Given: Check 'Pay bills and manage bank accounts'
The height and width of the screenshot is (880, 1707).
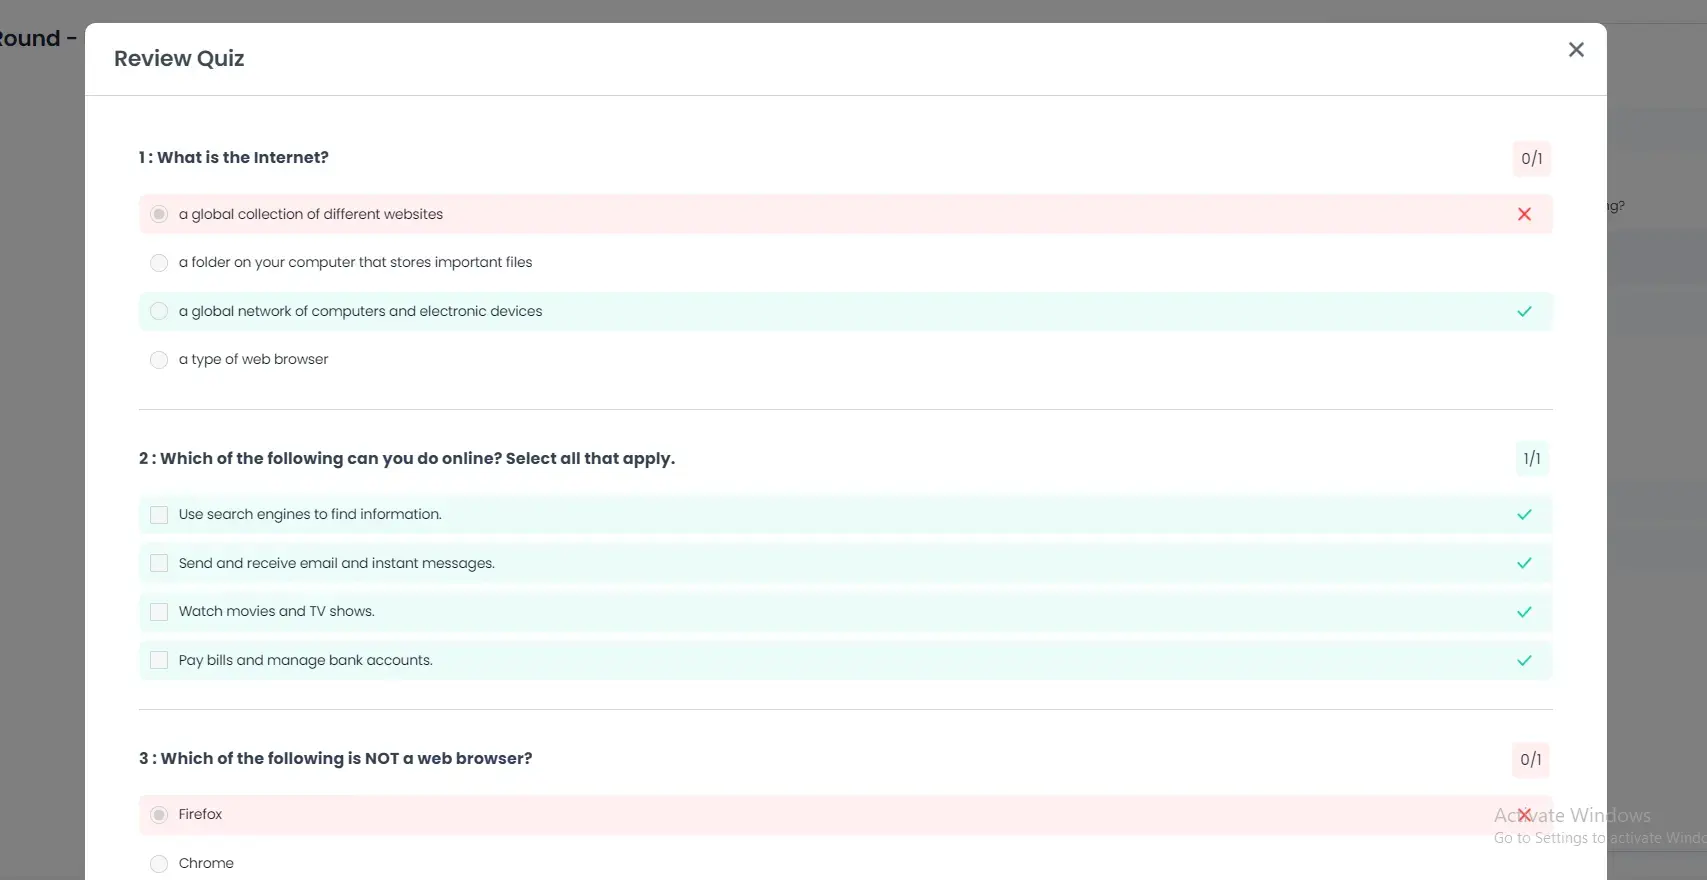Looking at the screenshot, I should [x=159, y=660].
